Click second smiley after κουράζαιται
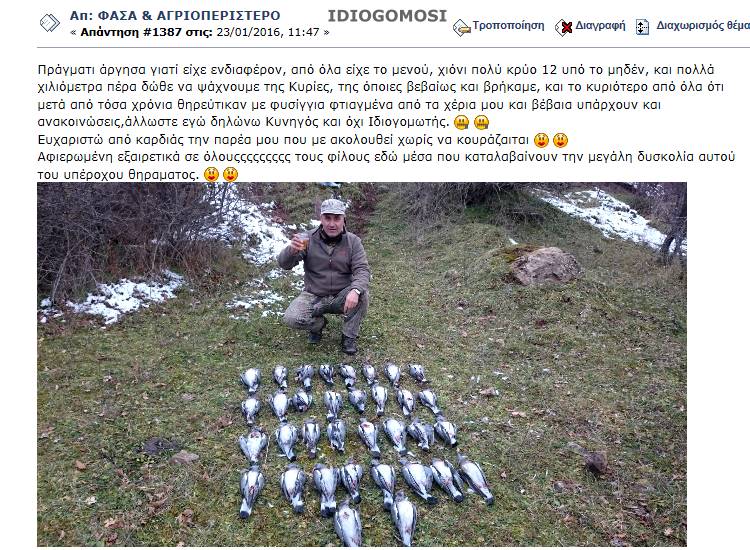750x550 pixels. 561,140
